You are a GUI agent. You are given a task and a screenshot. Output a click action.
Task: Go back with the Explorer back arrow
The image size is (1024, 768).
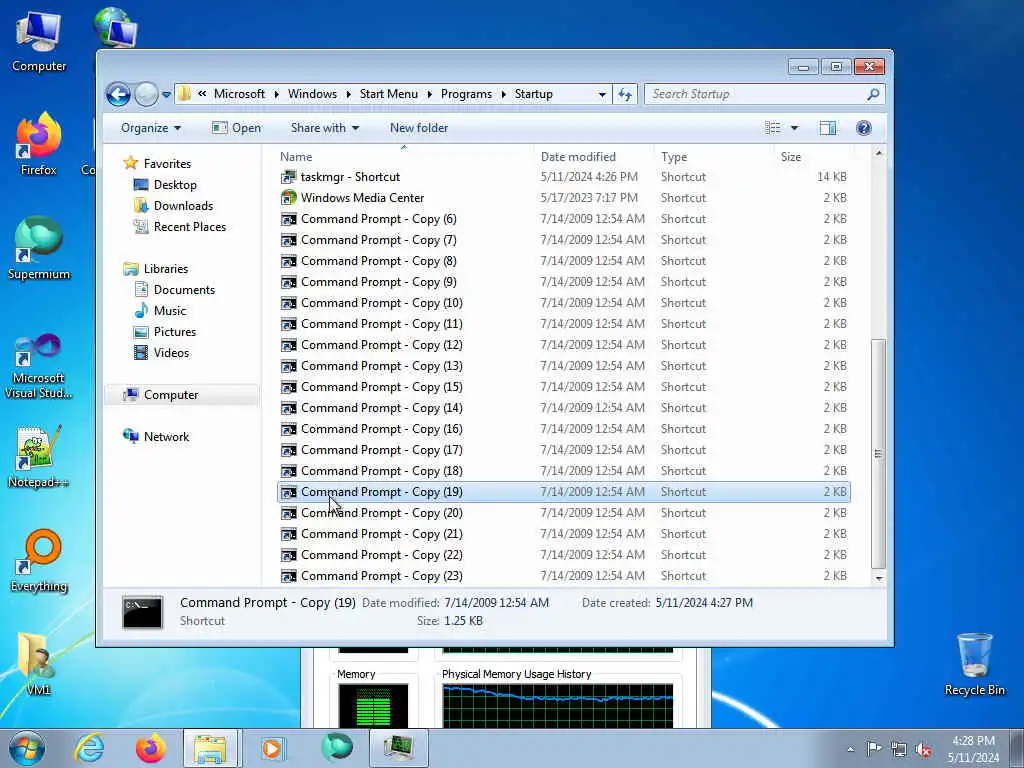(118, 95)
